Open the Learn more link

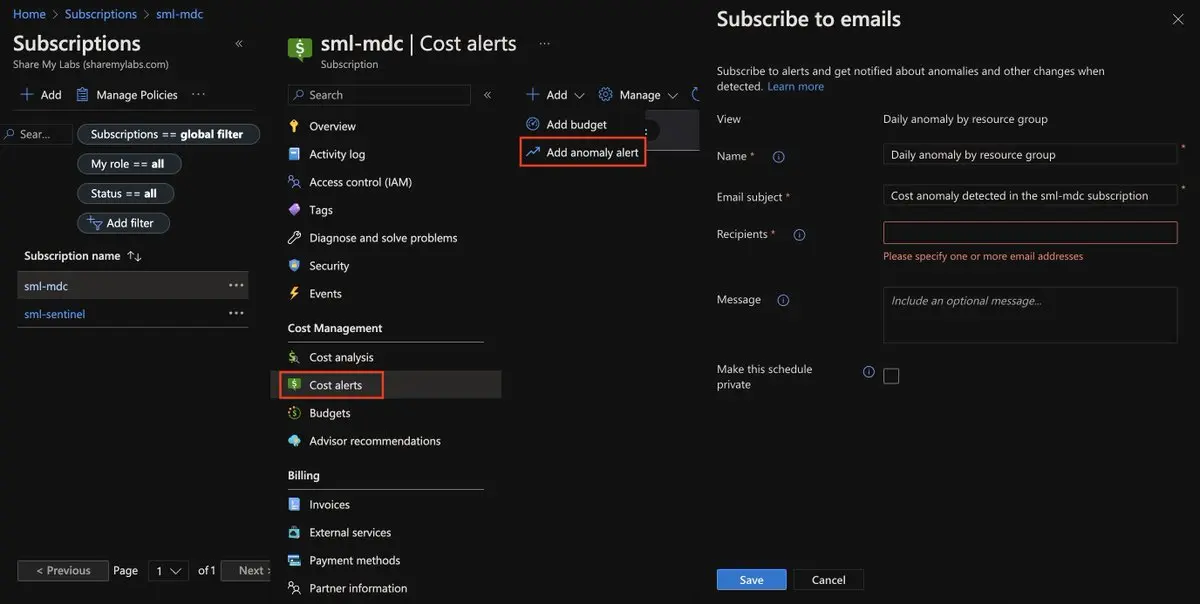[x=795, y=87]
